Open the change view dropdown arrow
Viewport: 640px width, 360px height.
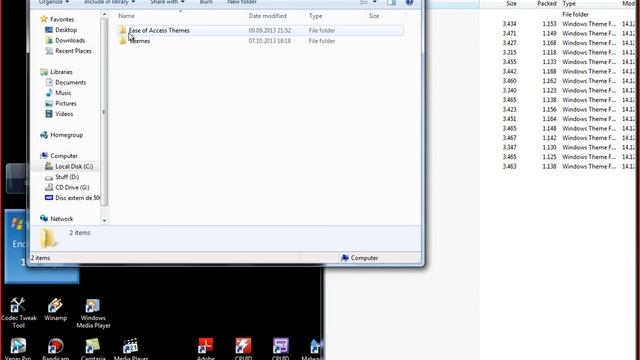tap(375, 2)
